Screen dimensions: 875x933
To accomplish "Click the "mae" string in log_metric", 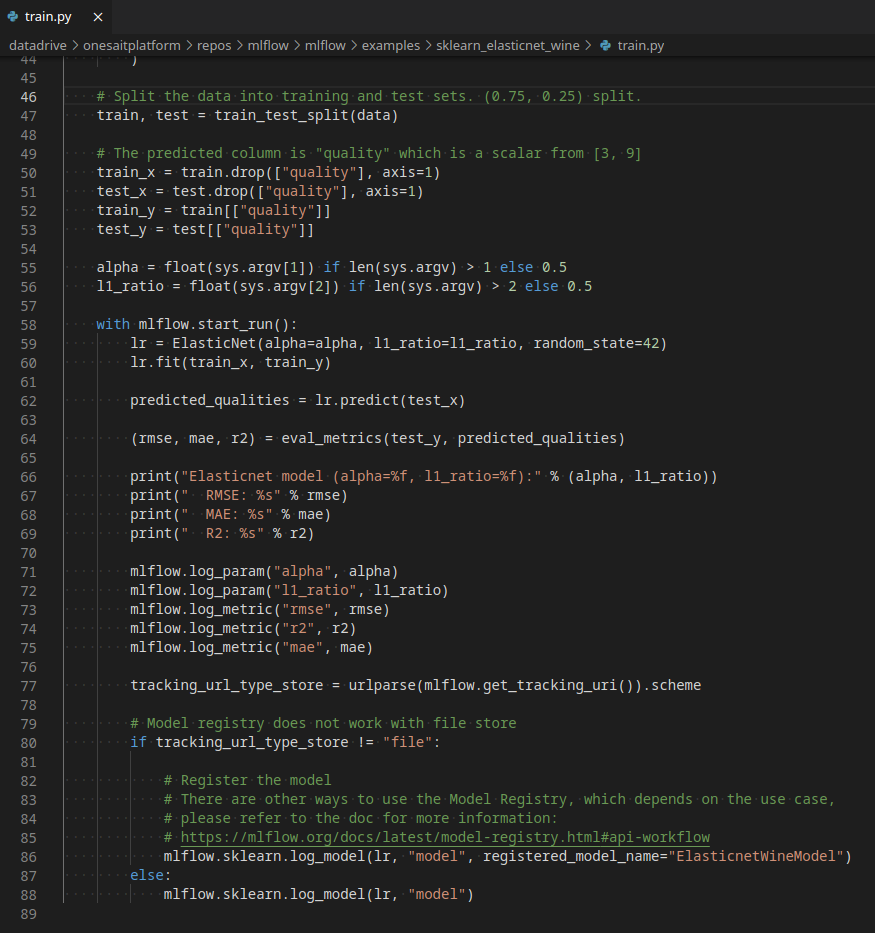I will click(302, 648).
